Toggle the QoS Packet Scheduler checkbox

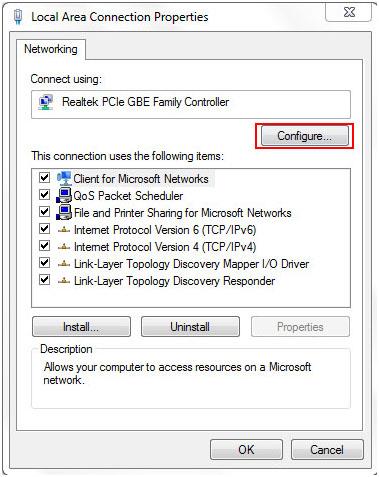click(44, 194)
